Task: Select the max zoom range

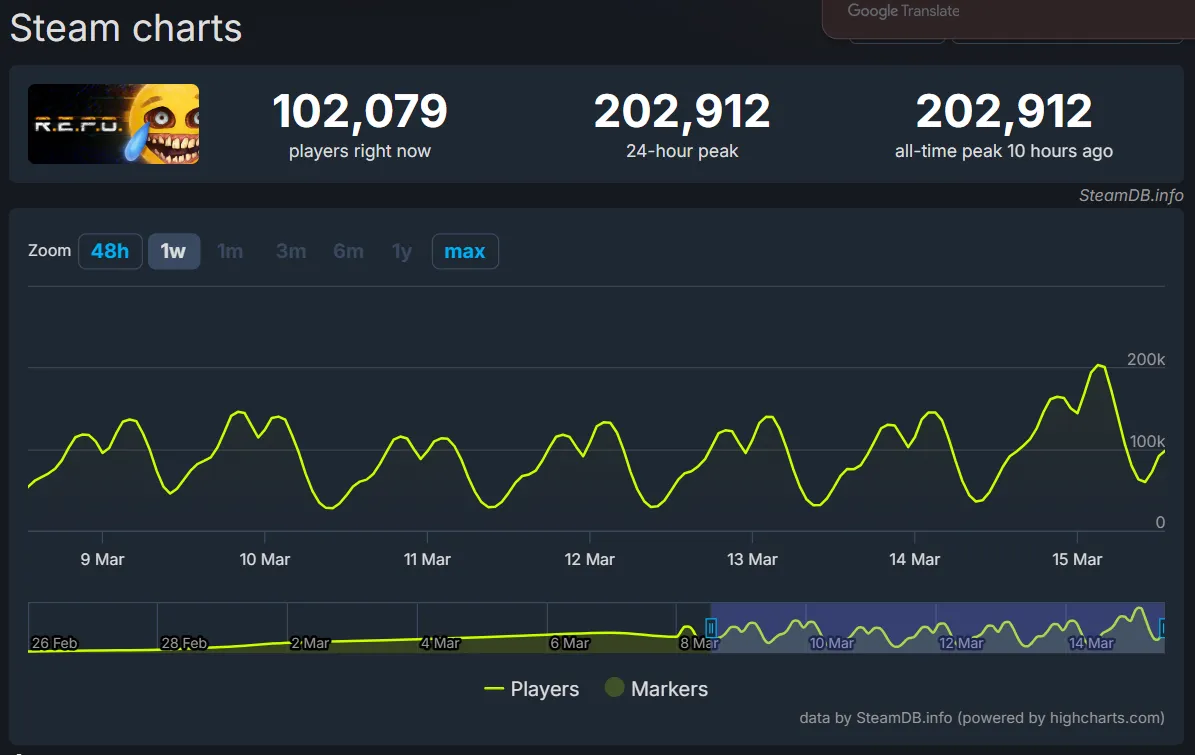Action: click(x=465, y=251)
